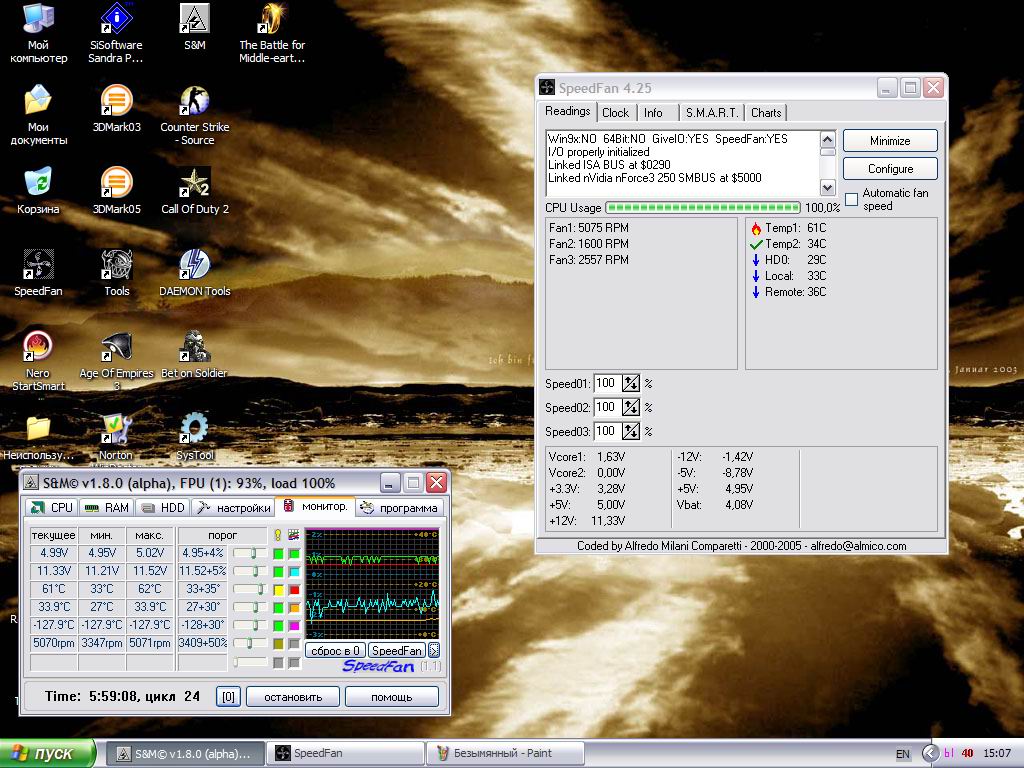Adjust the Speed03 spinner arrows
This screenshot has width=1024, height=768.
630,431
